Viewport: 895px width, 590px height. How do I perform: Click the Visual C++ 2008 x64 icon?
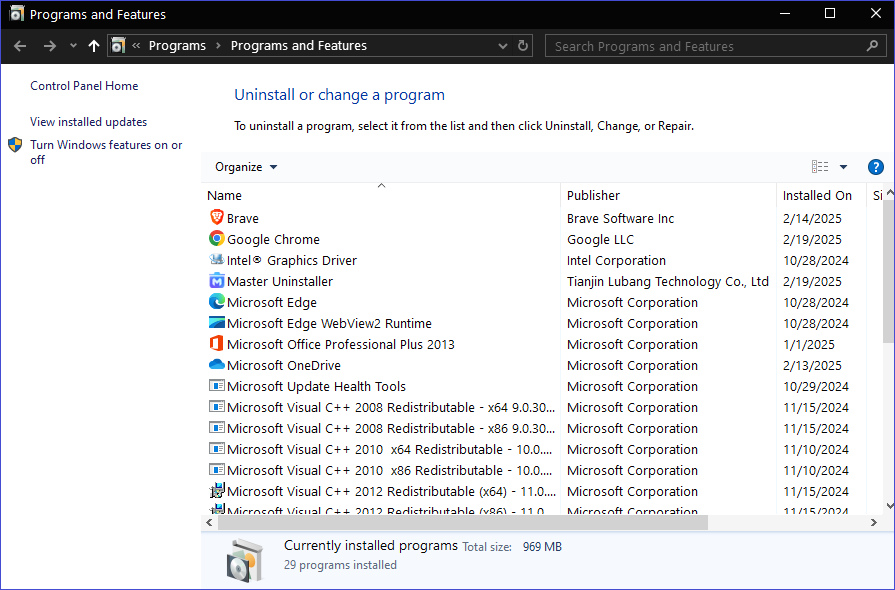click(x=216, y=407)
